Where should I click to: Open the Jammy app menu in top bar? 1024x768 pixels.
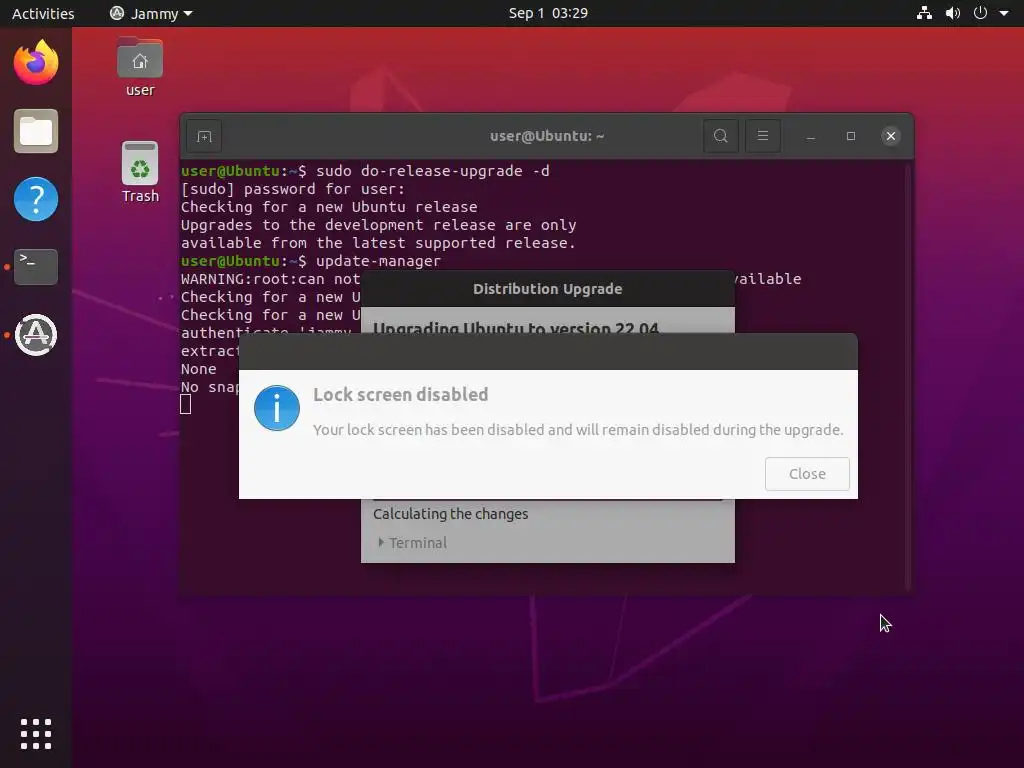(x=151, y=13)
